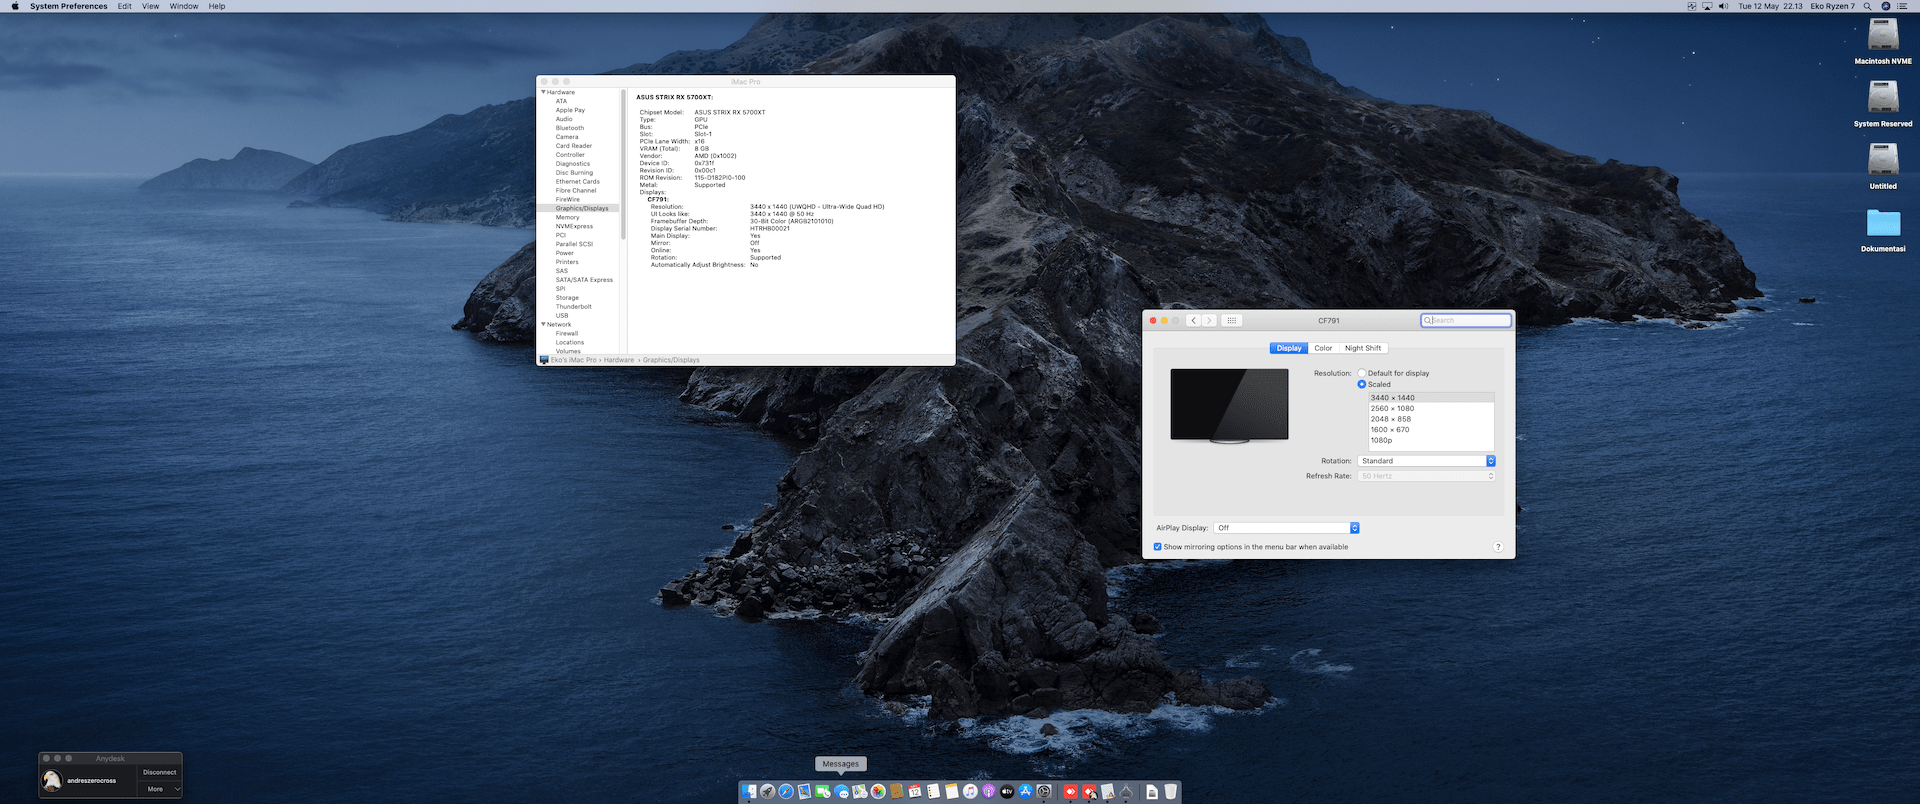Select NVMExpress in System Information sidebar
1920x804 pixels.
[575, 226]
